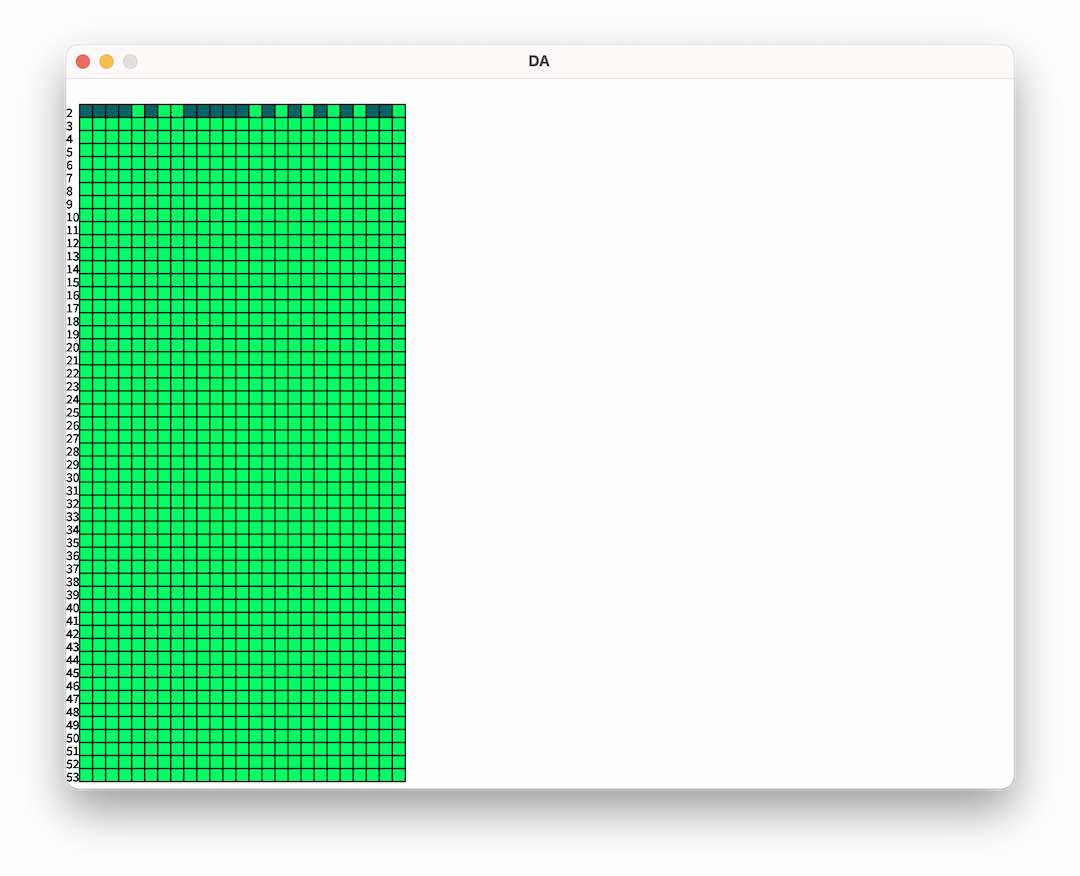Click the row label 27
The width and height of the screenshot is (1080, 876).
pyautogui.click(x=72, y=438)
